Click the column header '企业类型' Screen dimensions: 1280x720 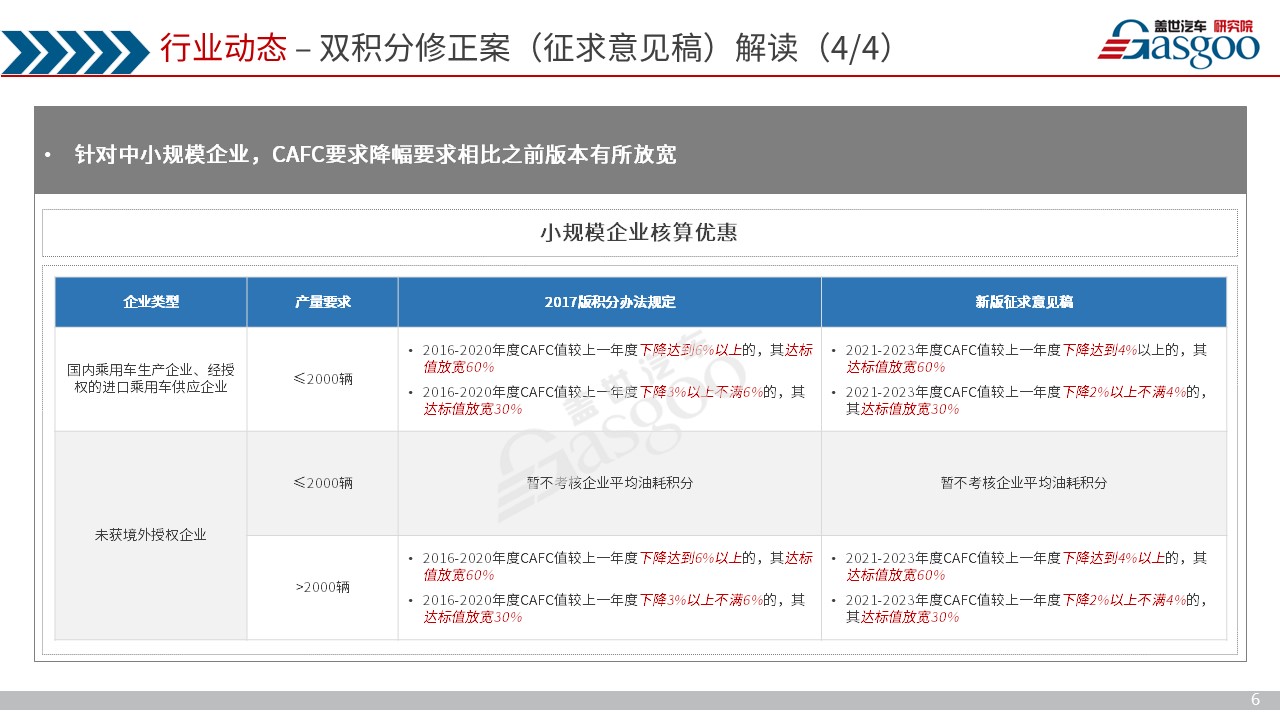151,301
